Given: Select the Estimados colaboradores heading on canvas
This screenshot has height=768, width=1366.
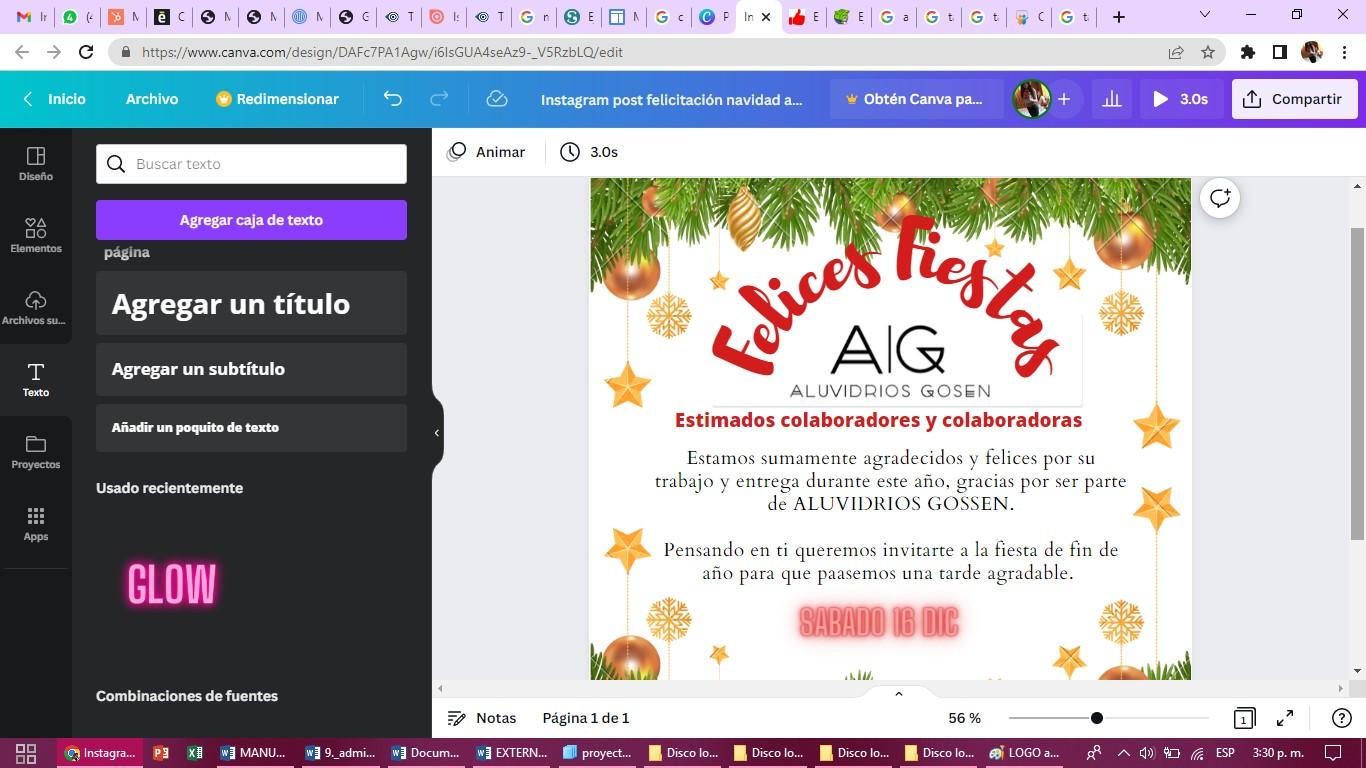Looking at the screenshot, I should pos(878,420).
